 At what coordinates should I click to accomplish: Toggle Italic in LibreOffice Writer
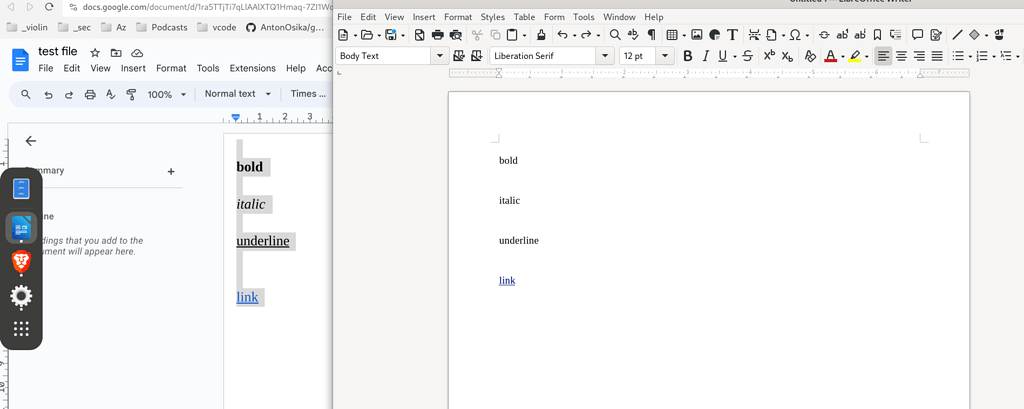[705, 56]
